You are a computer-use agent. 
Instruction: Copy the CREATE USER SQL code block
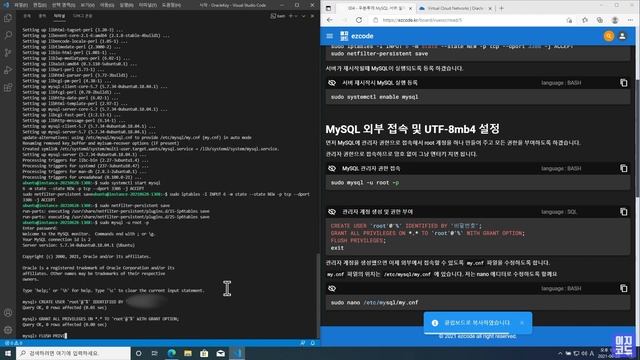[x=624, y=212]
